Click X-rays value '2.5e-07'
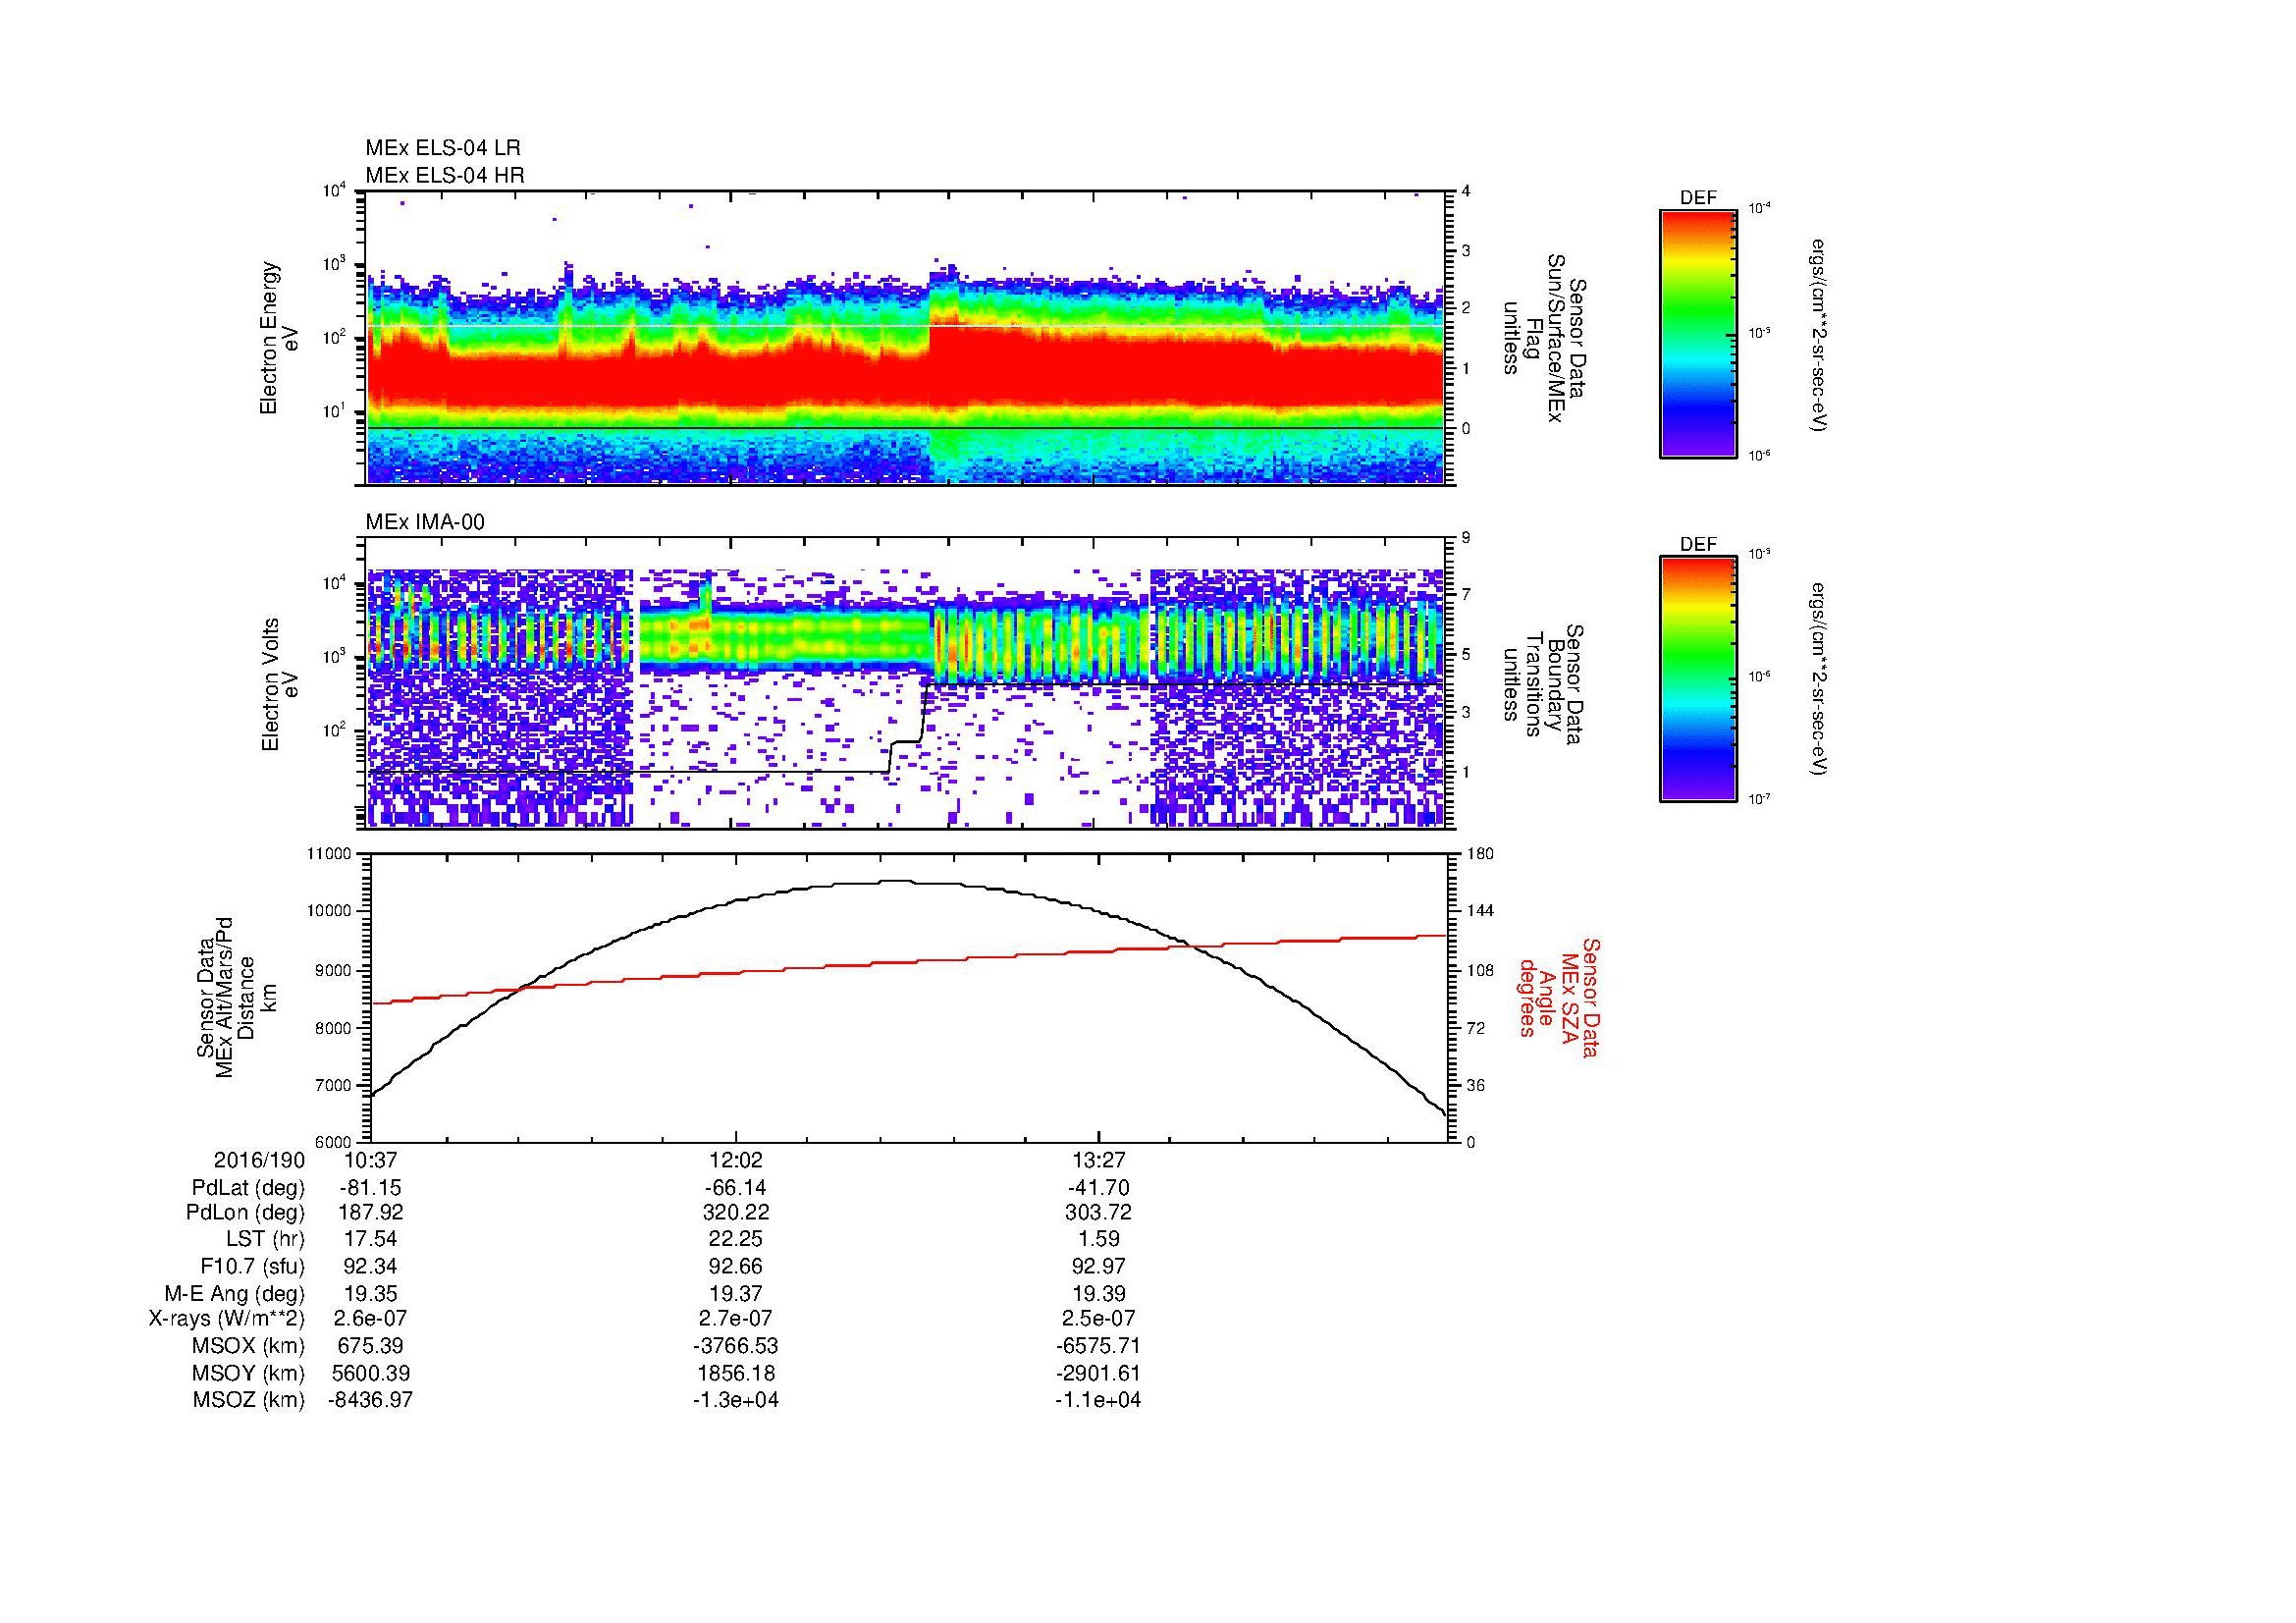This screenshot has height=1623, width=2296. pos(1098,1319)
